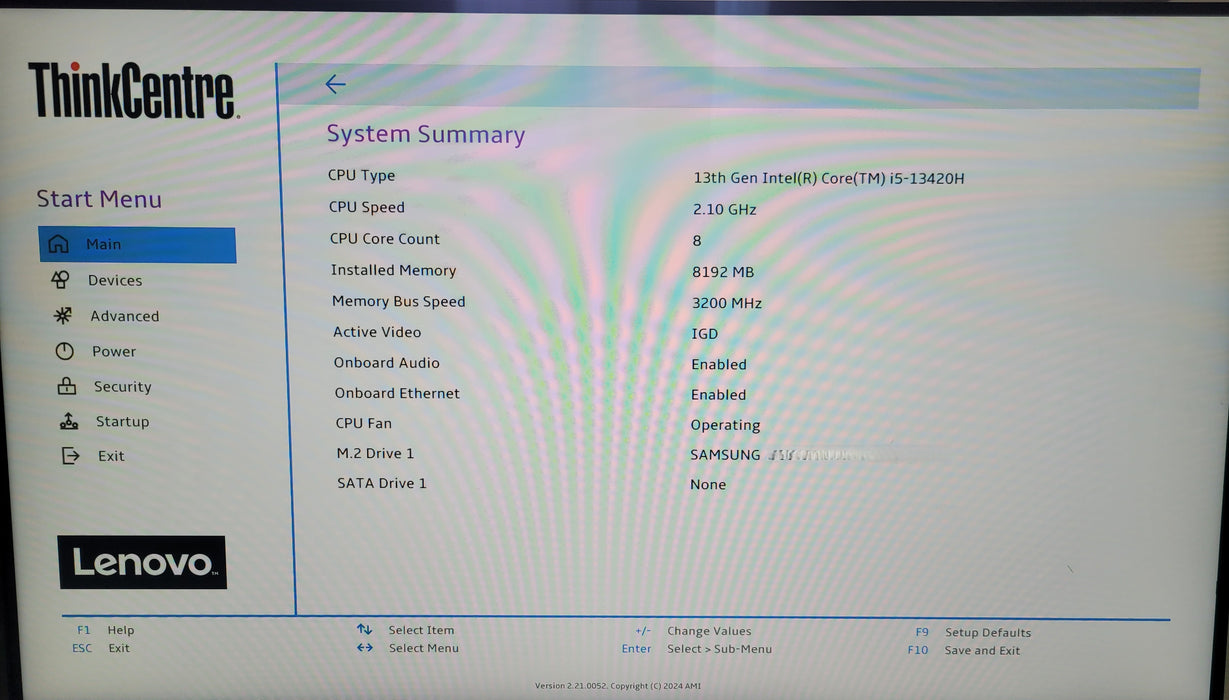Image resolution: width=1229 pixels, height=700 pixels.
Task: Click the i5-13420H CPU value
Action: (829, 179)
